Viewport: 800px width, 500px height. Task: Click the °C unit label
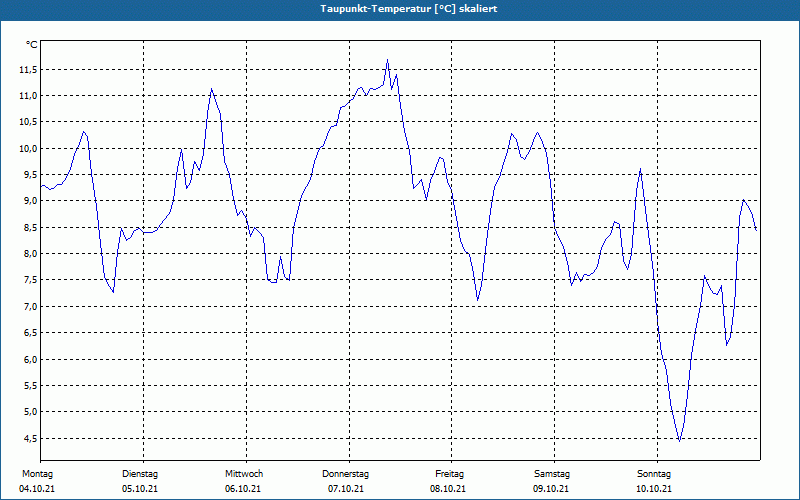(32, 45)
